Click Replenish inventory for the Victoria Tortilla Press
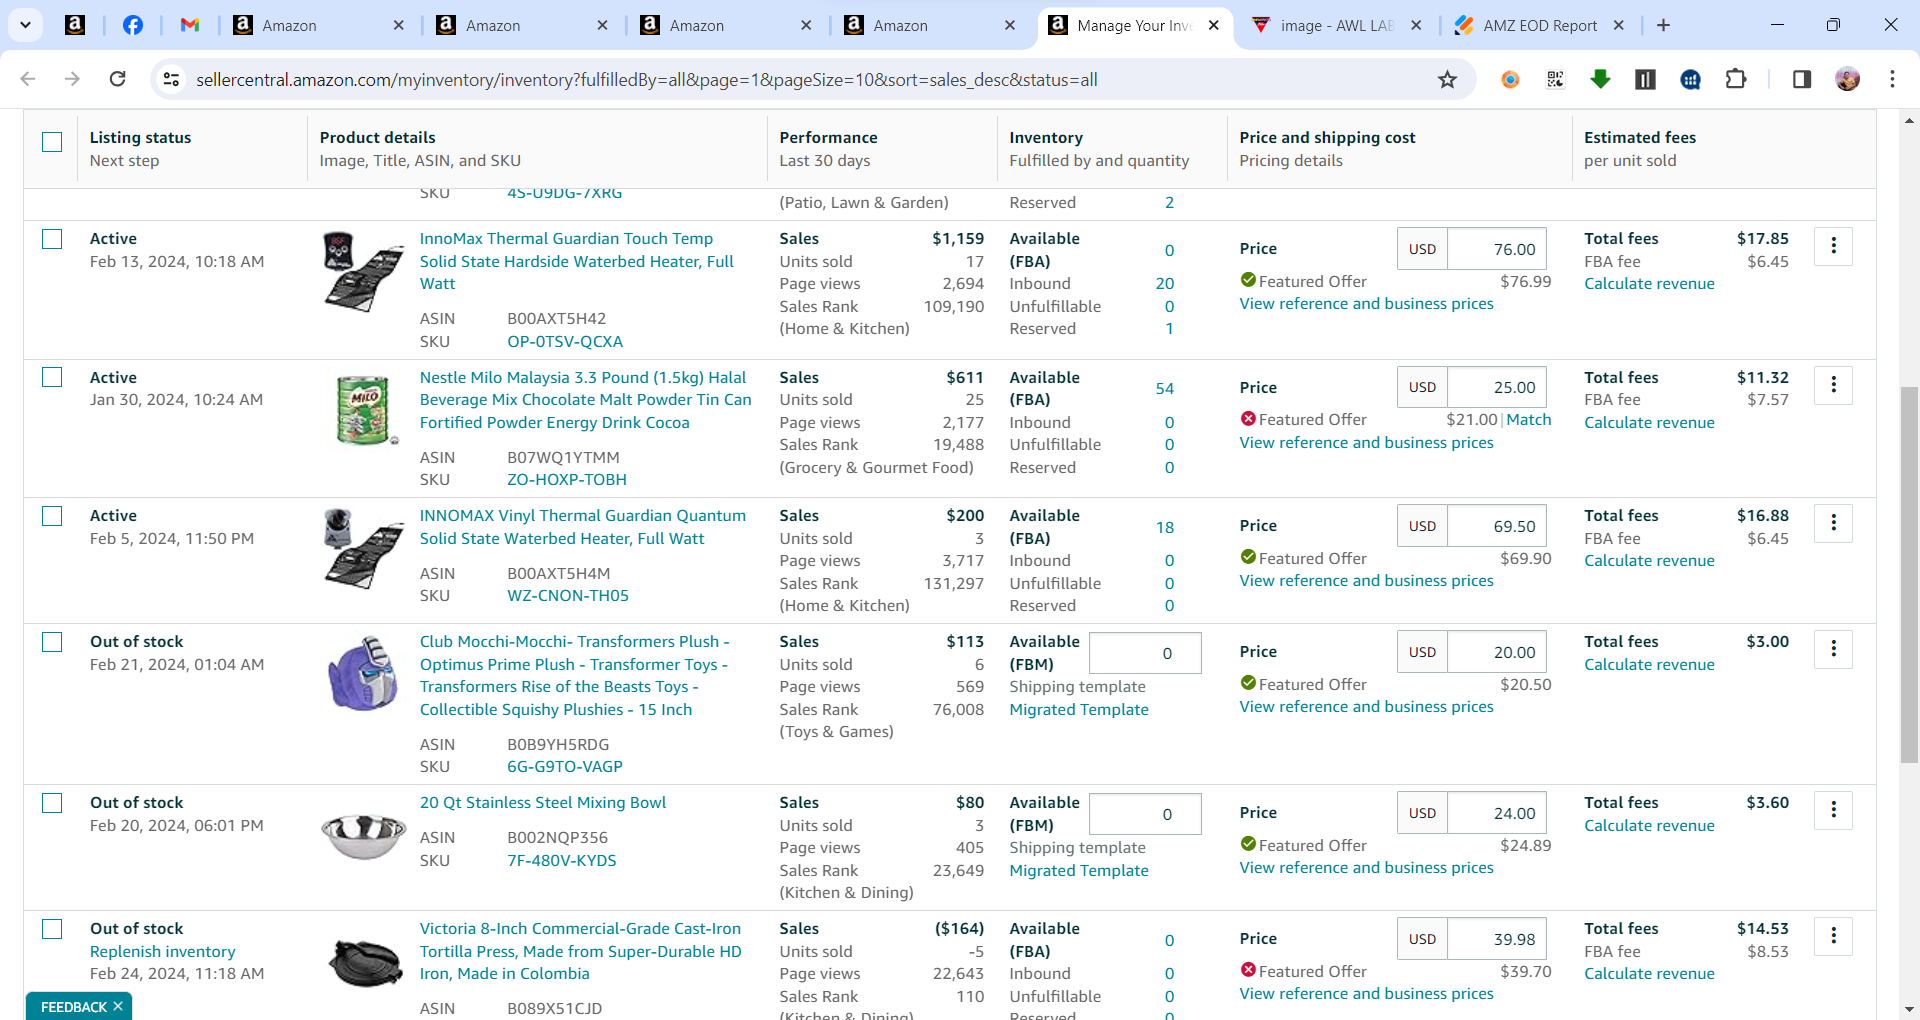Image resolution: width=1920 pixels, height=1020 pixels. tap(163, 952)
